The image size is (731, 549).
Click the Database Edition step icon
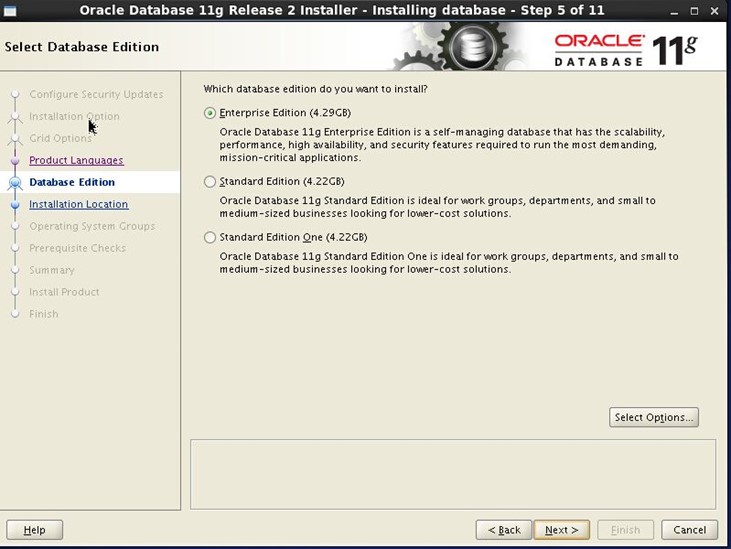click(x=15, y=183)
